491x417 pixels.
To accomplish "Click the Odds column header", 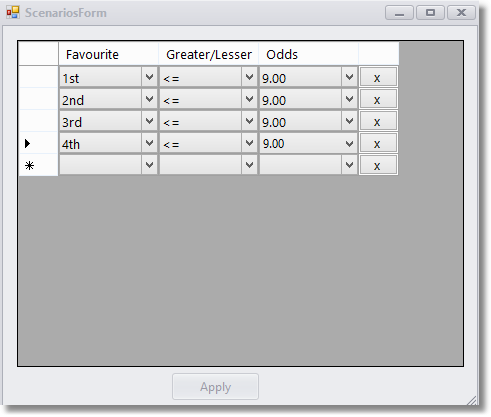I will 308,54.
